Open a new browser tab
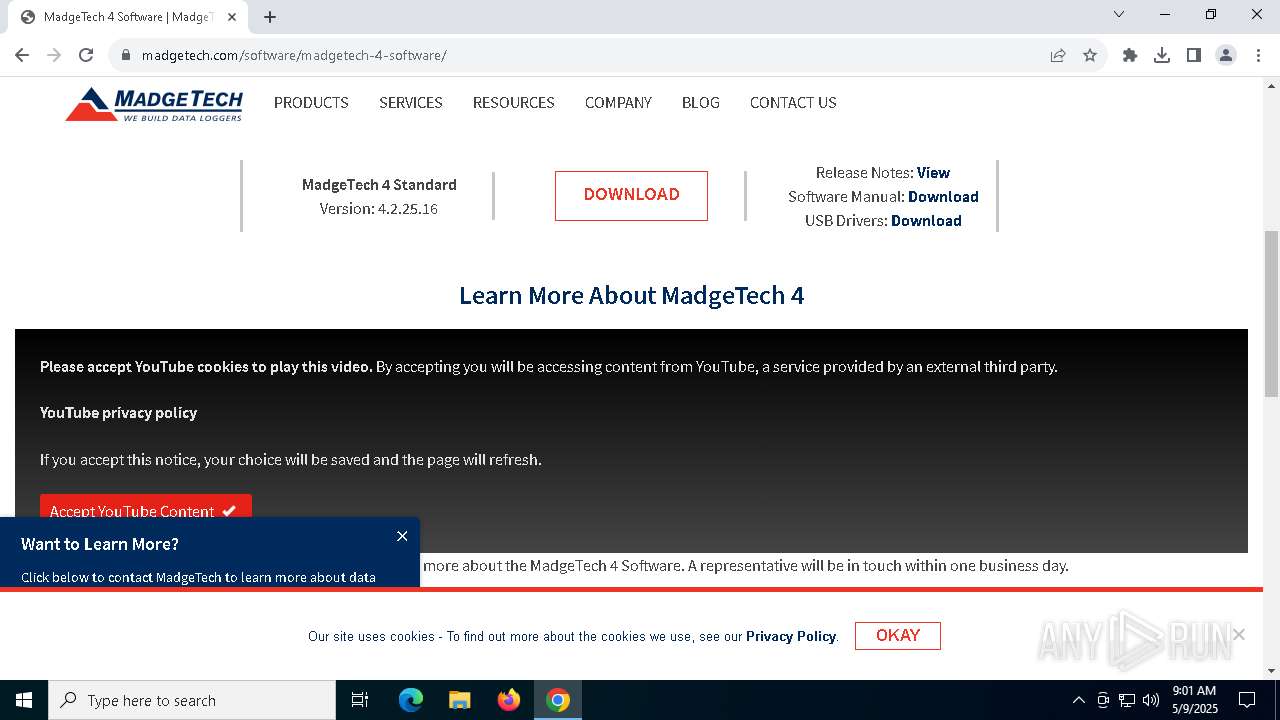The image size is (1280, 720). tap(270, 17)
